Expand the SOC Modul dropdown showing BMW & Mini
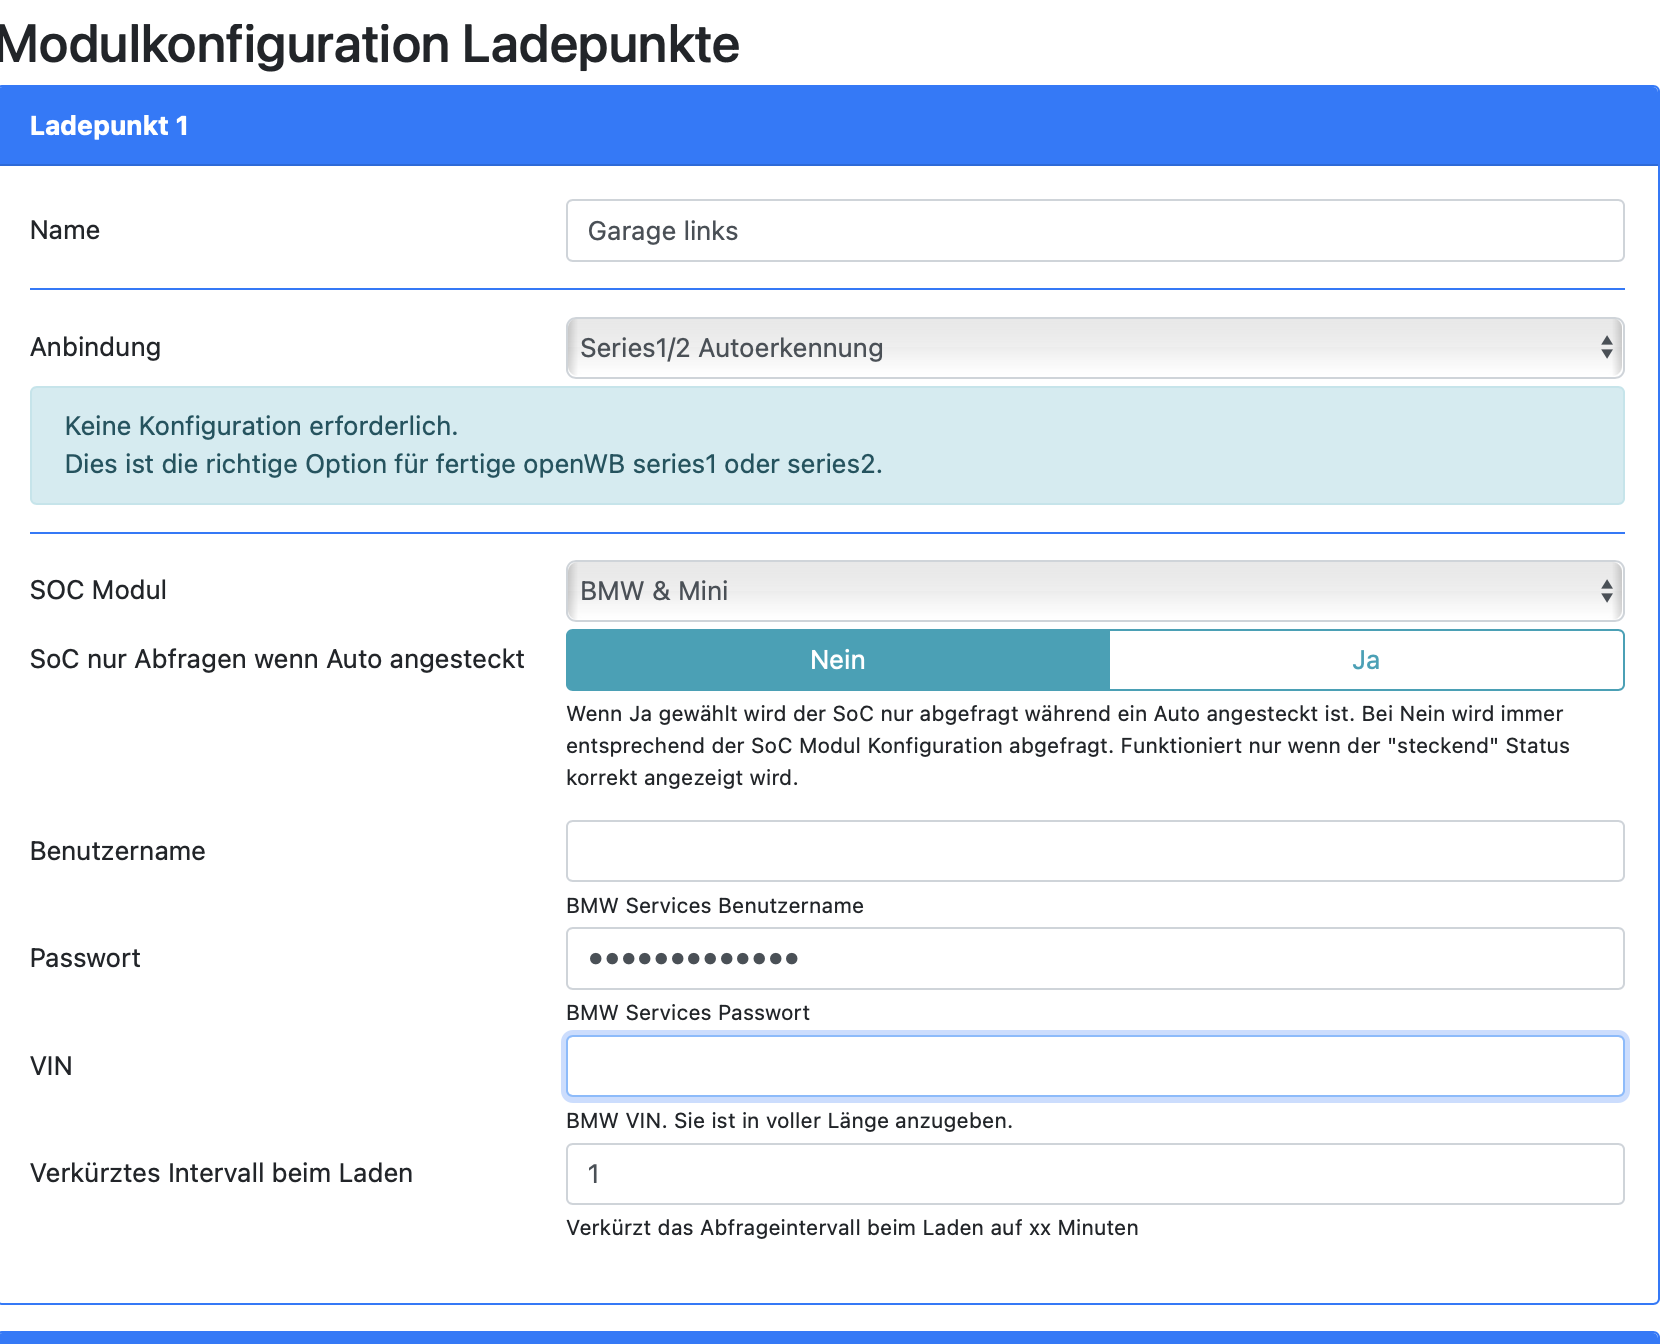1664x1344 pixels. click(x=1094, y=591)
